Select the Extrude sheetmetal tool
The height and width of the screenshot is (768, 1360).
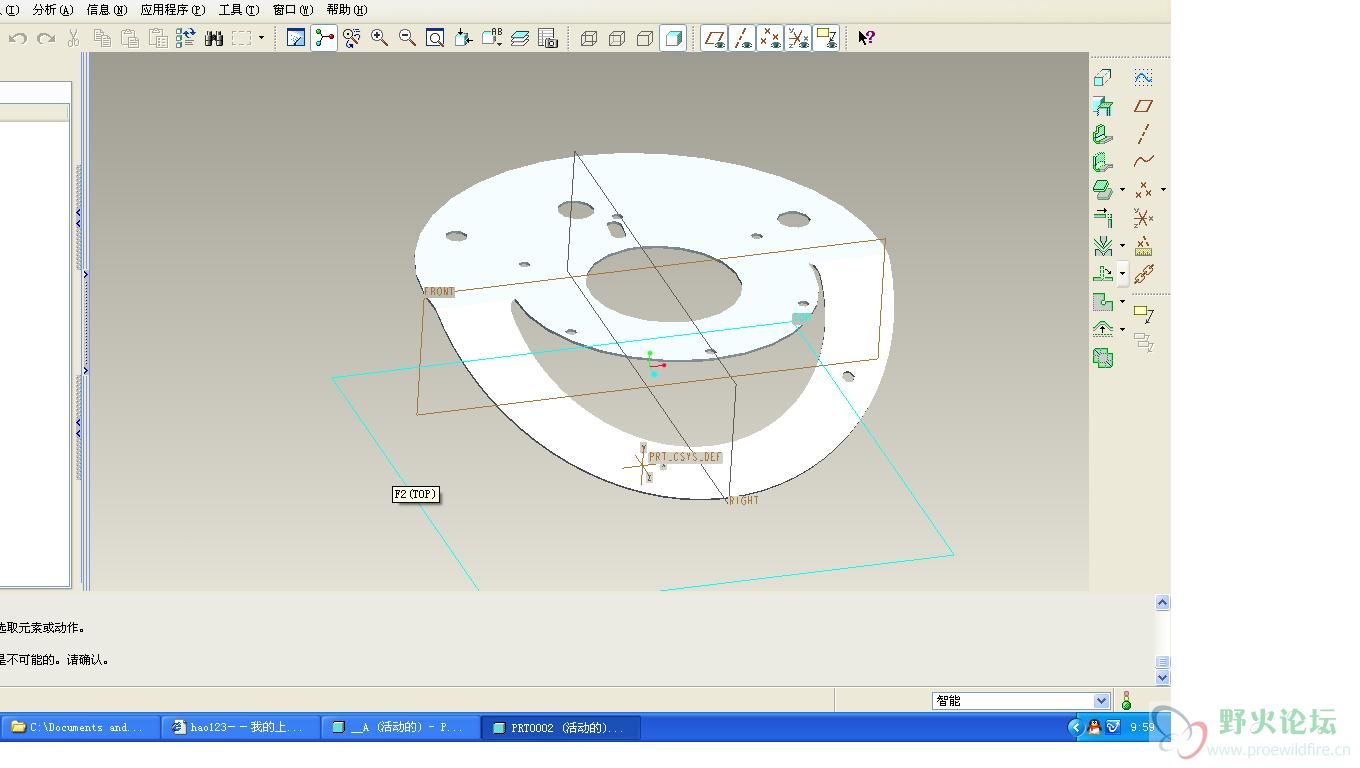click(1102, 189)
